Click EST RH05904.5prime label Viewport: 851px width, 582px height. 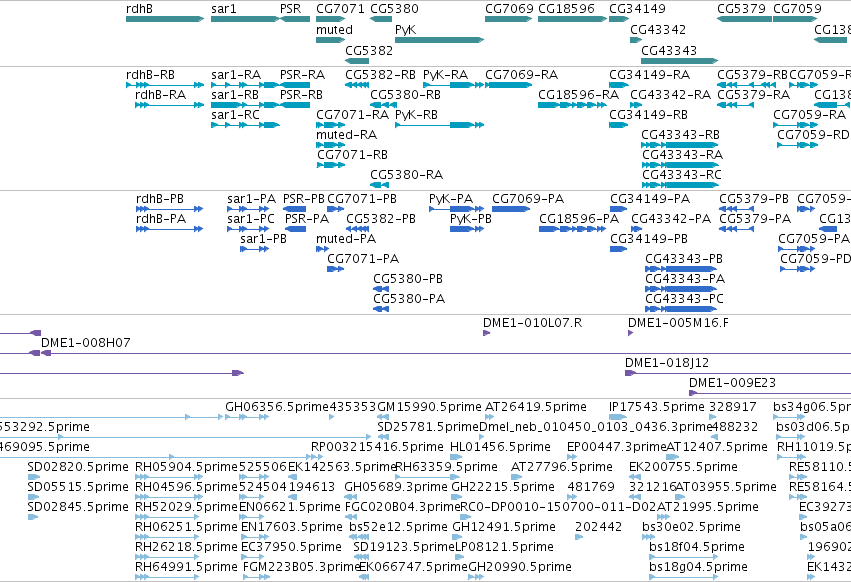pyautogui.click(x=187, y=467)
